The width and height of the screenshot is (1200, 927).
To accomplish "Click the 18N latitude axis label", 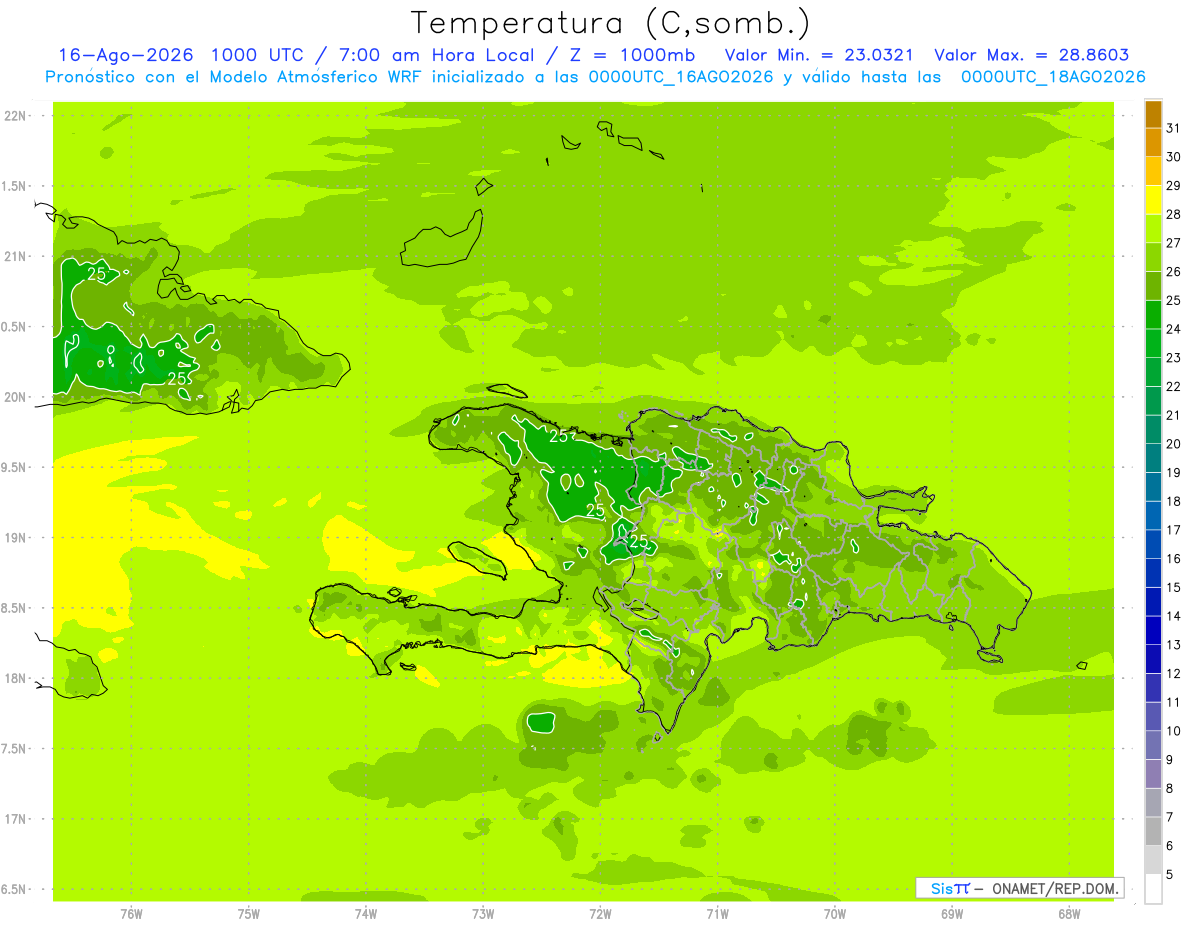I will click(x=16, y=678).
